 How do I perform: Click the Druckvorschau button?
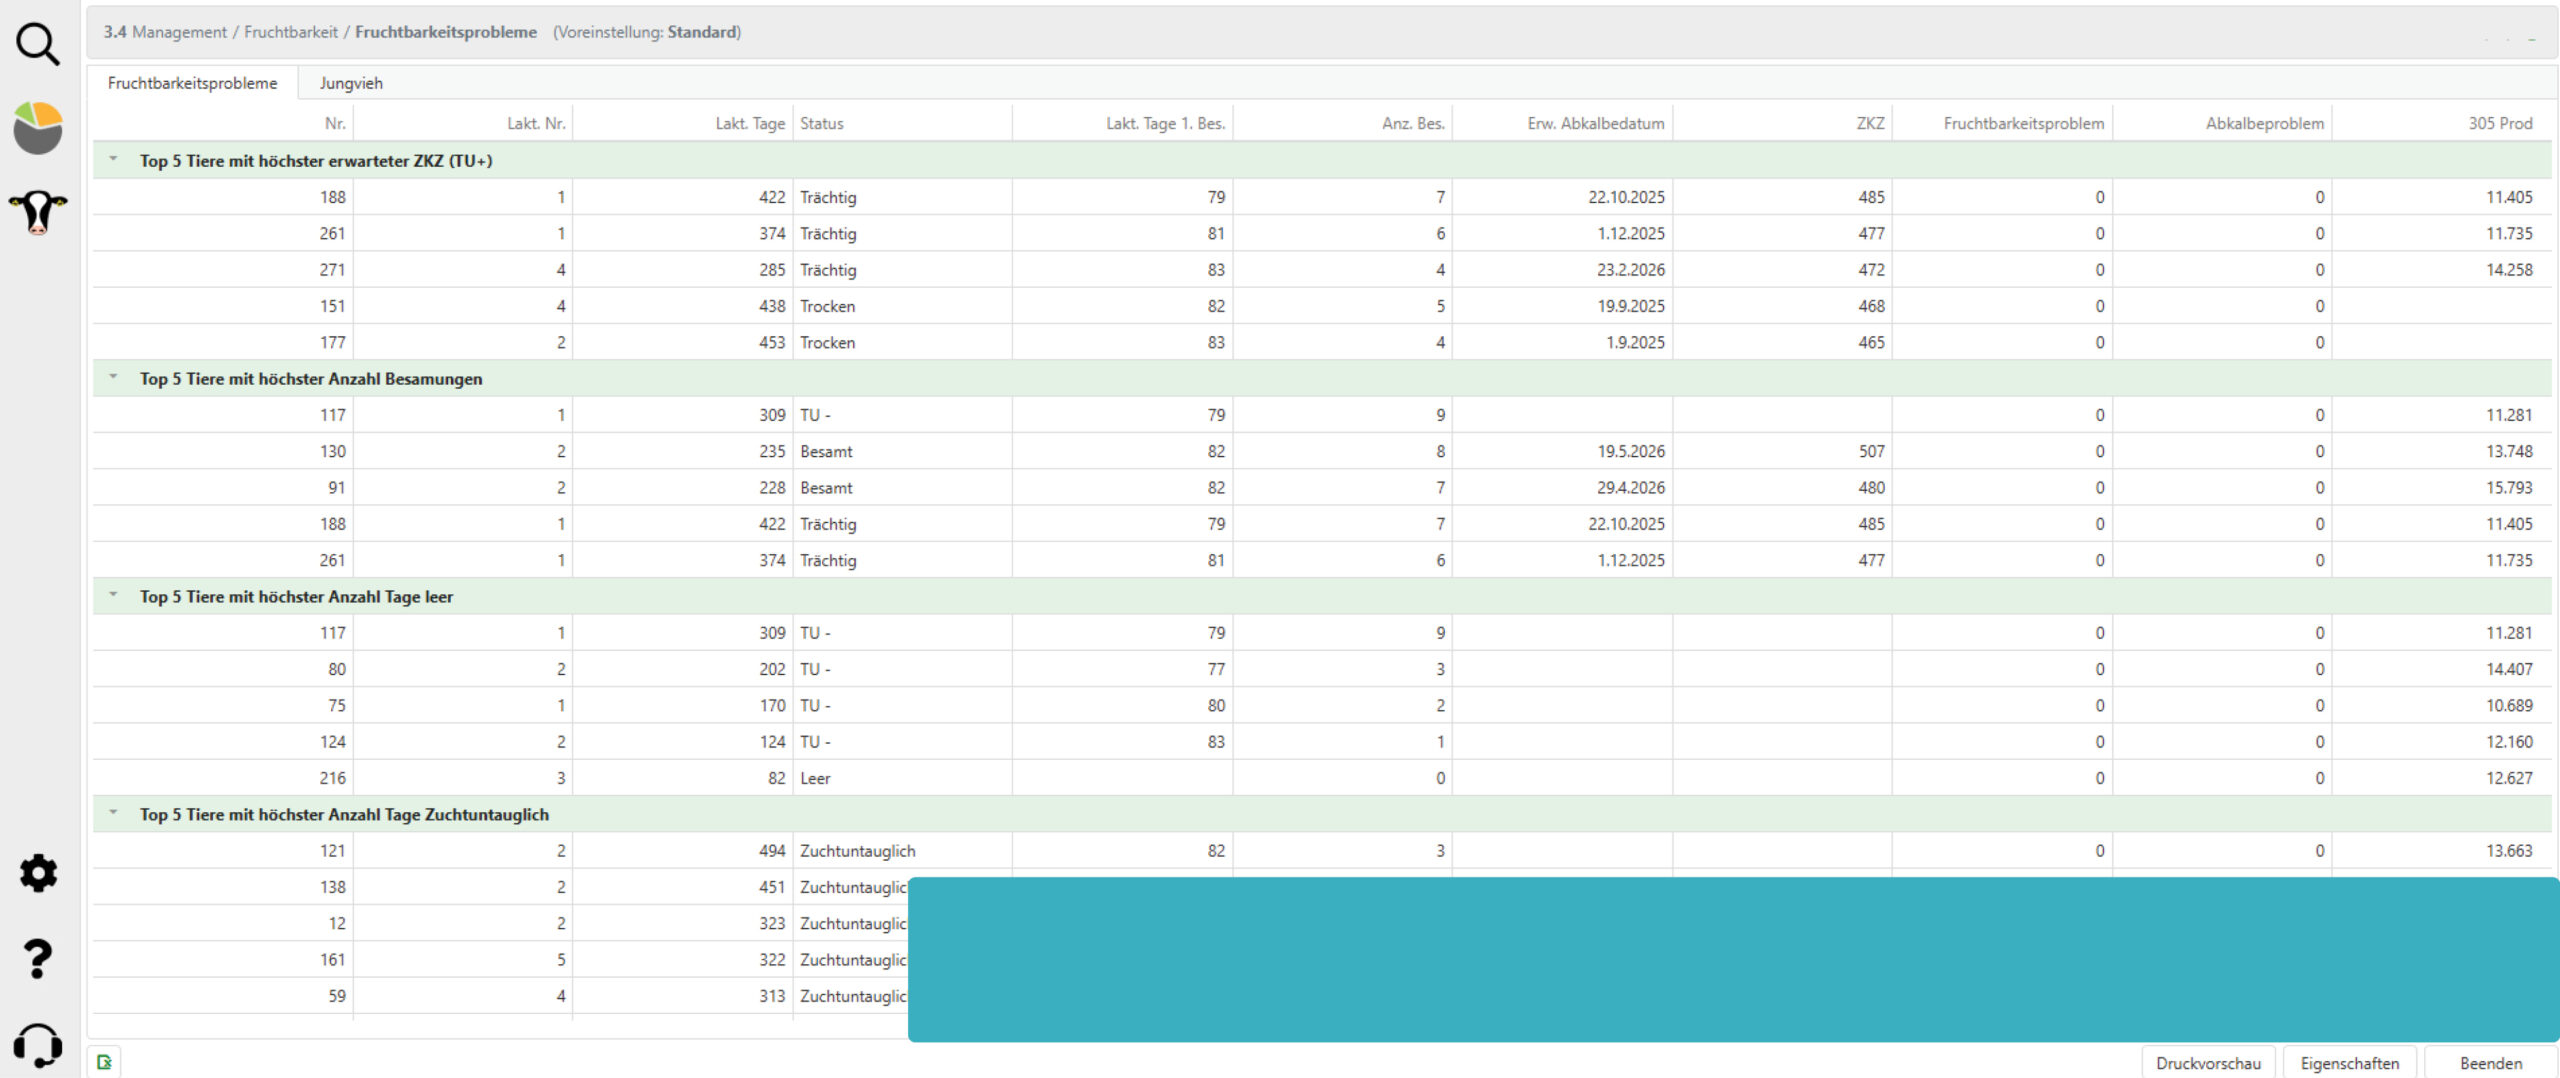pyautogui.click(x=2207, y=1063)
